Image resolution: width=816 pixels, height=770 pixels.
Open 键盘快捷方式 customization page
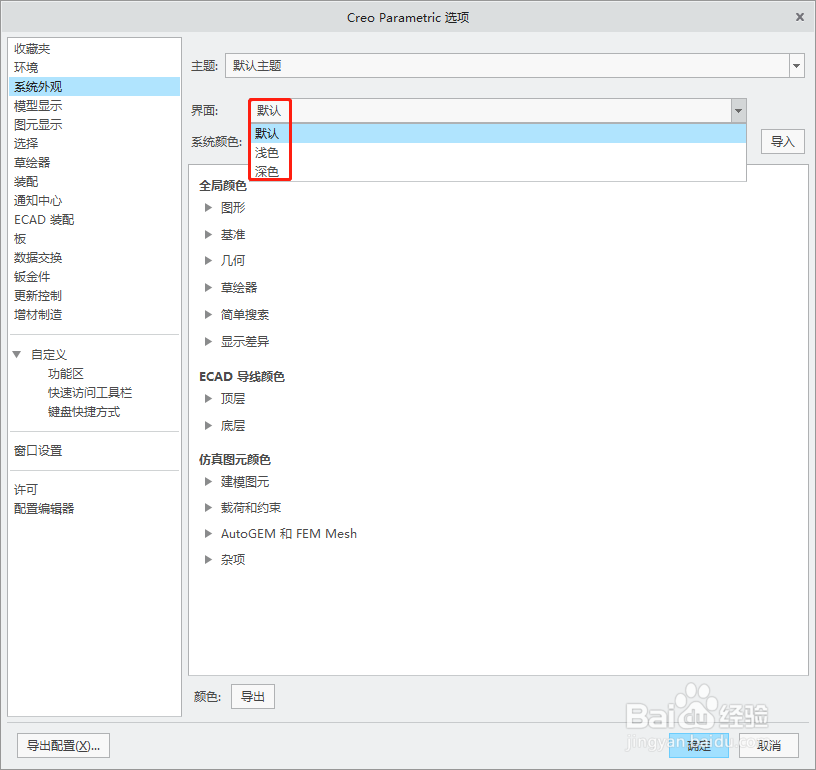click(84, 412)
